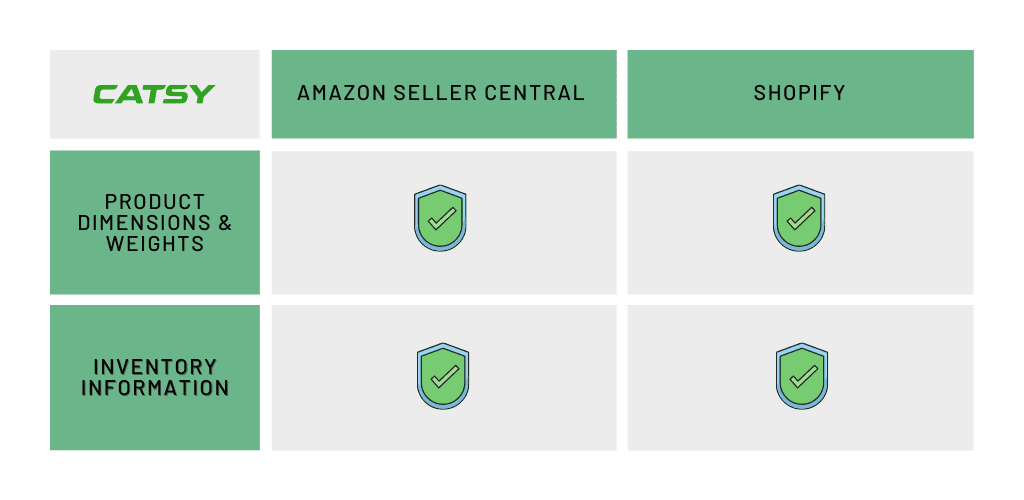The width and height of the screenshot is (1024, 500).
Task: Click the DIMENSIONS & text line
Action: point(155,223)
